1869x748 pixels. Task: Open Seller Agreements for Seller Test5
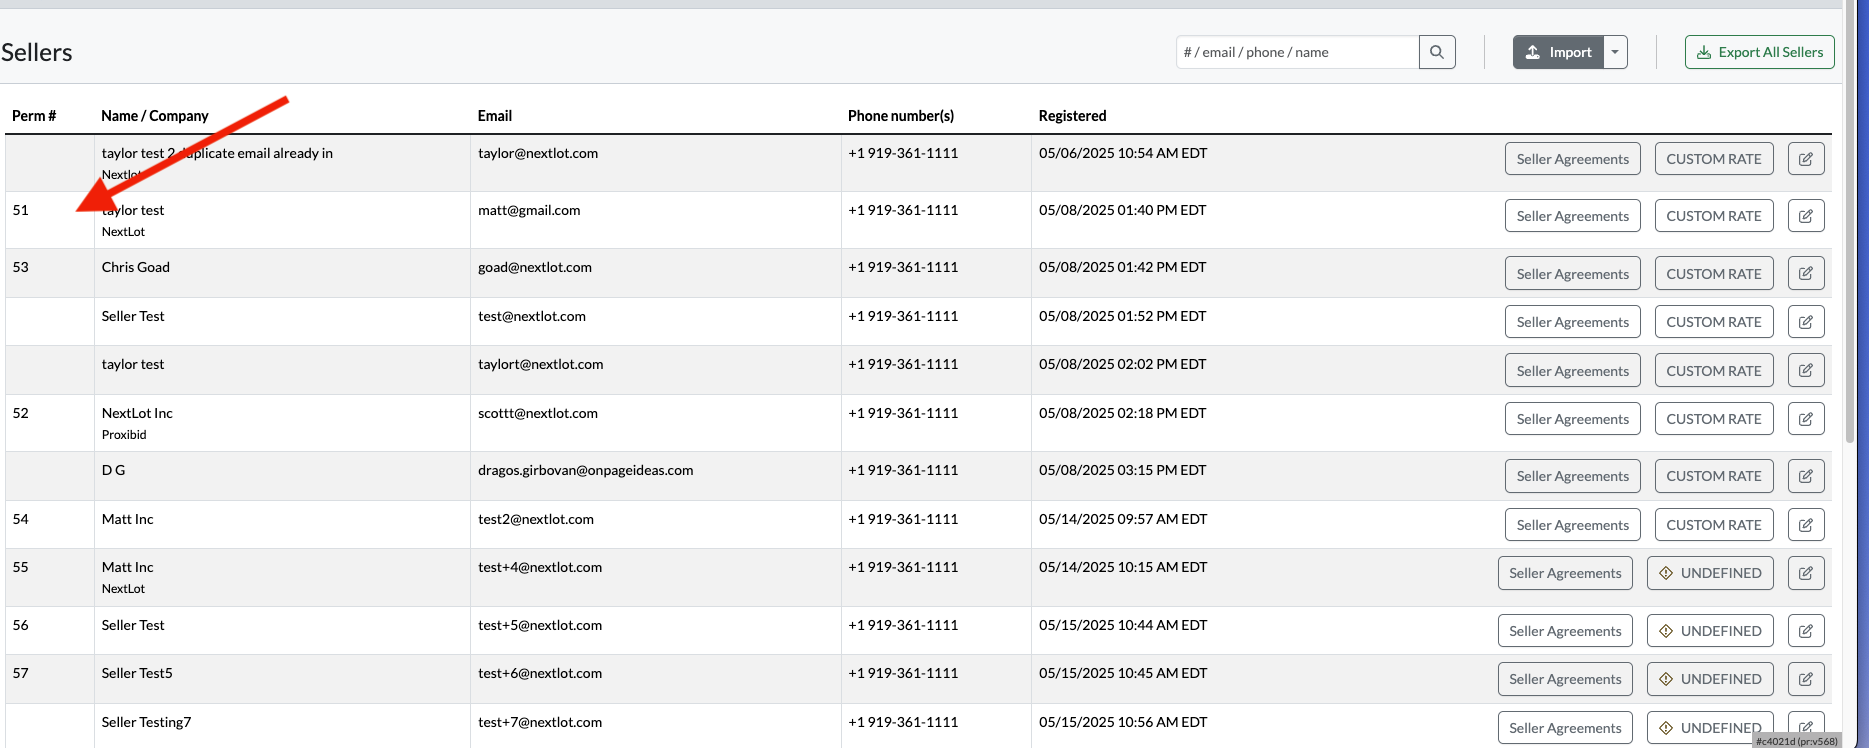point(1565,679)
